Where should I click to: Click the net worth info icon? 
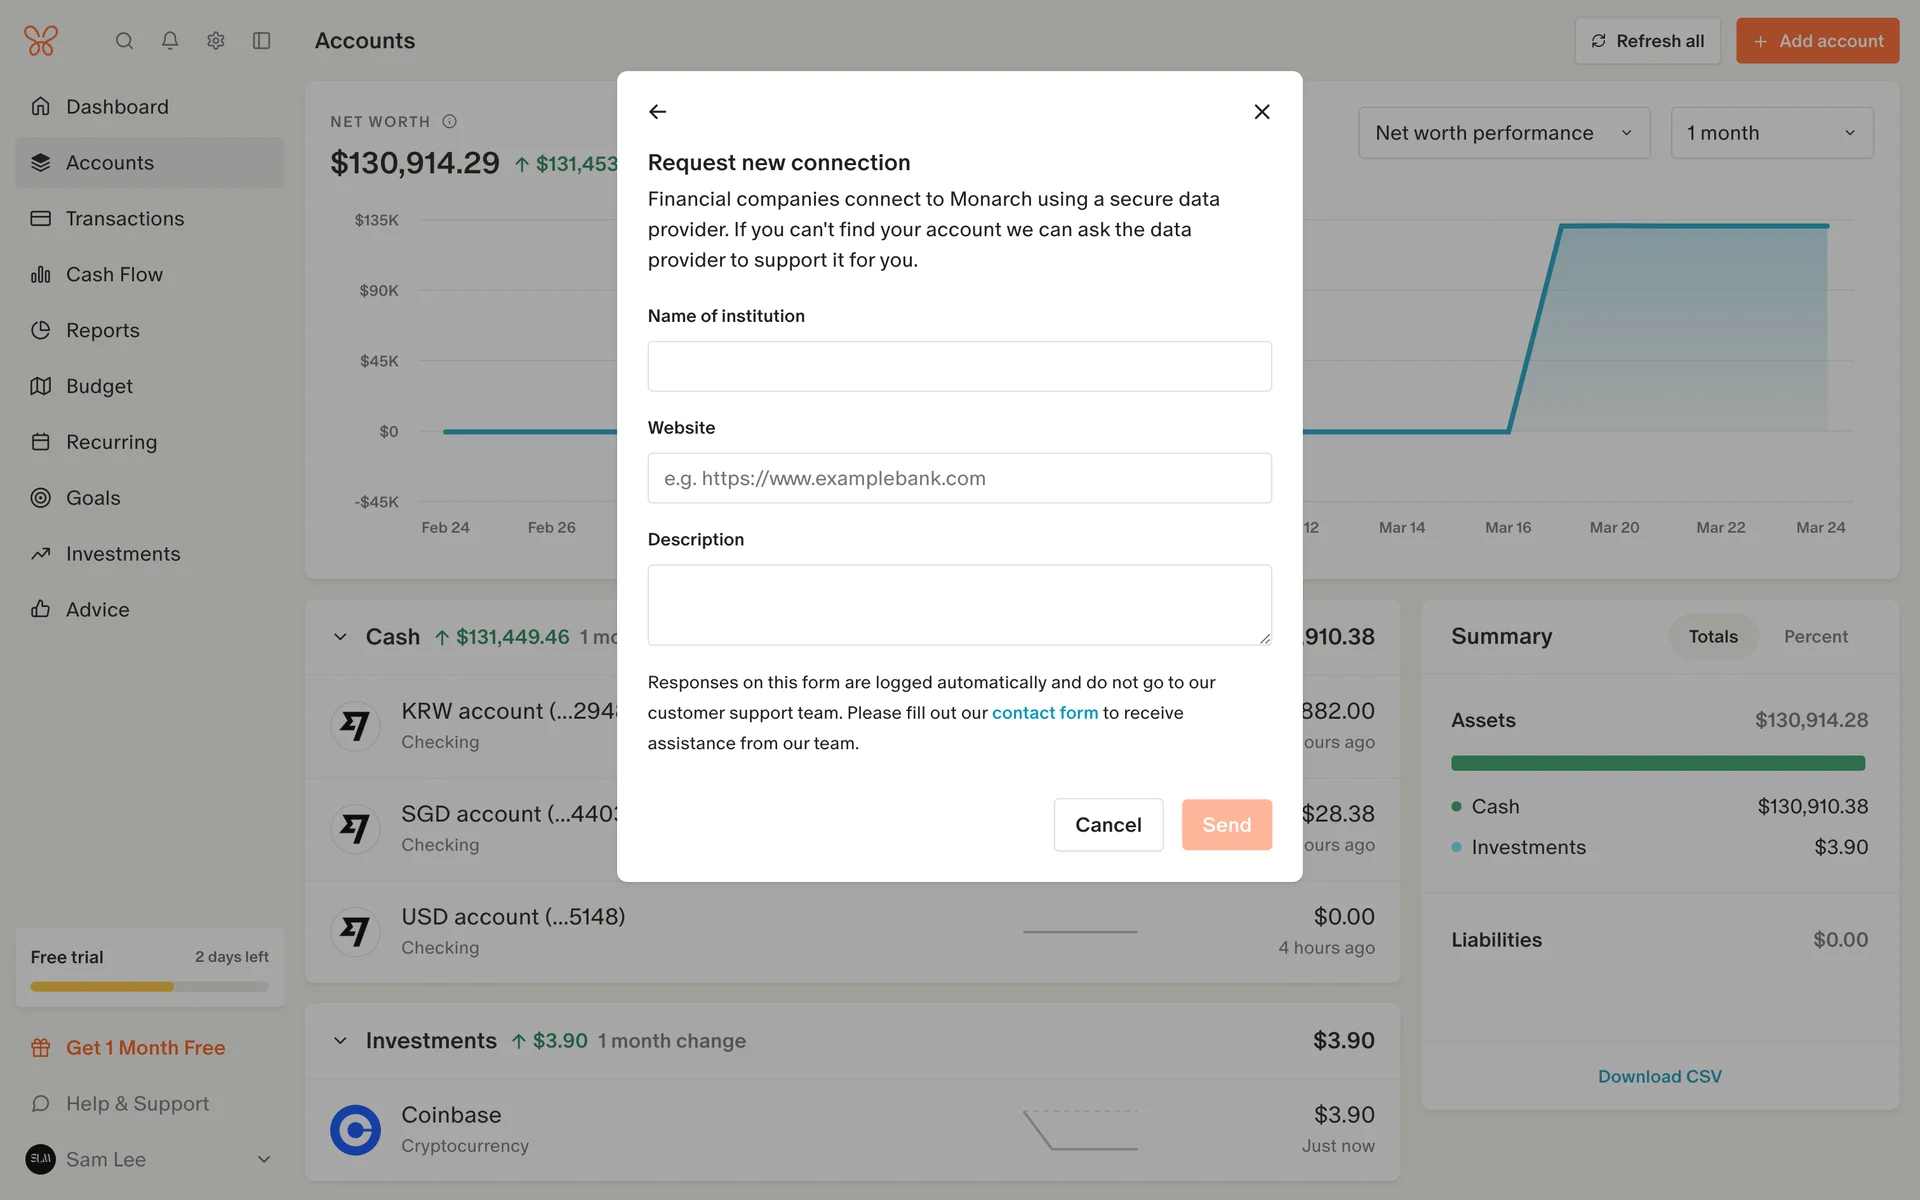[x=450, y=122]
